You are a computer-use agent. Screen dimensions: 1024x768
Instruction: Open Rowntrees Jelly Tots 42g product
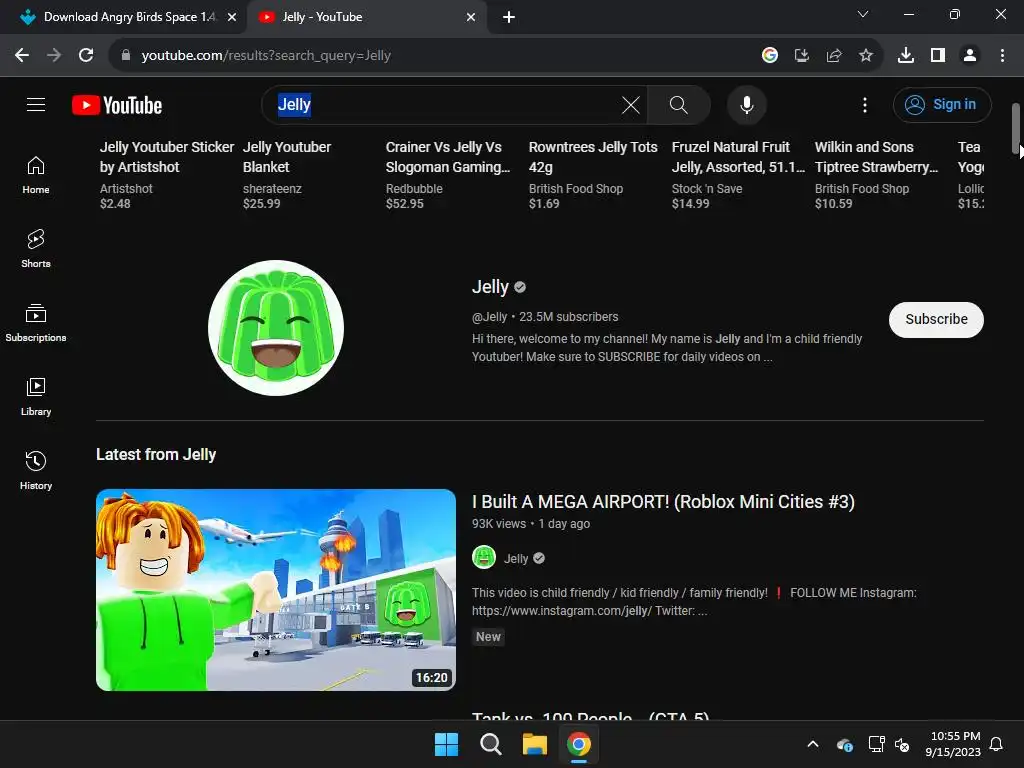tap(593, 157)
